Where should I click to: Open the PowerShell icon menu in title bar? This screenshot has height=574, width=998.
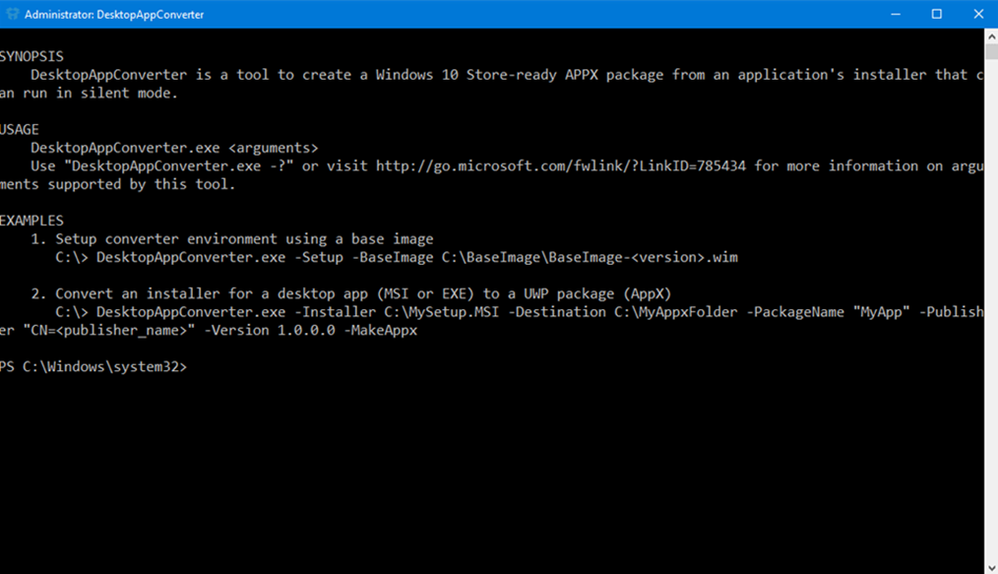(12, 14)
